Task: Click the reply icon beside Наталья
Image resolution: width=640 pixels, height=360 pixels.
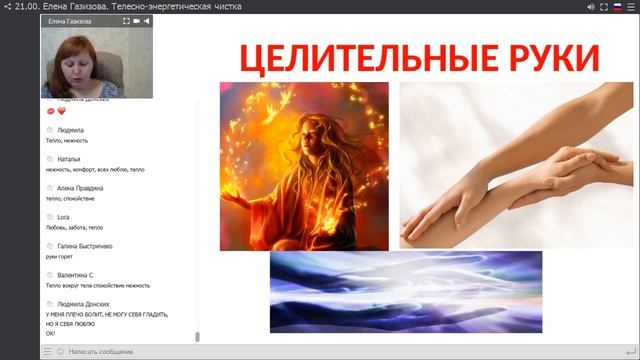Action: (x=50, y=159)
